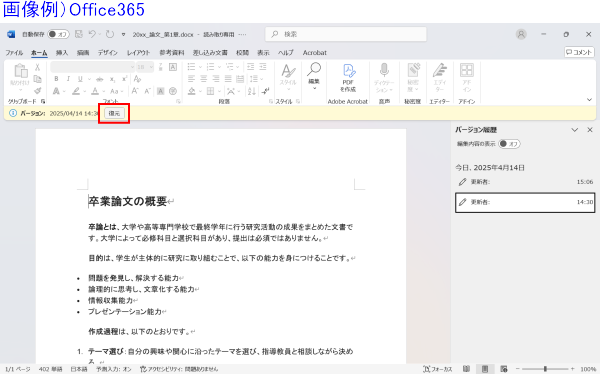Click the 復元 restore button
The image size is (600, 374).
114,113
